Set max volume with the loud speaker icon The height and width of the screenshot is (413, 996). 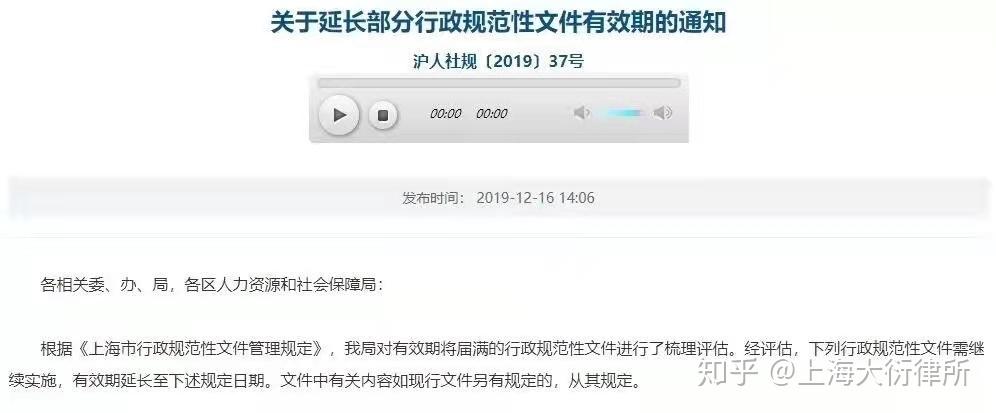point(663,113)
